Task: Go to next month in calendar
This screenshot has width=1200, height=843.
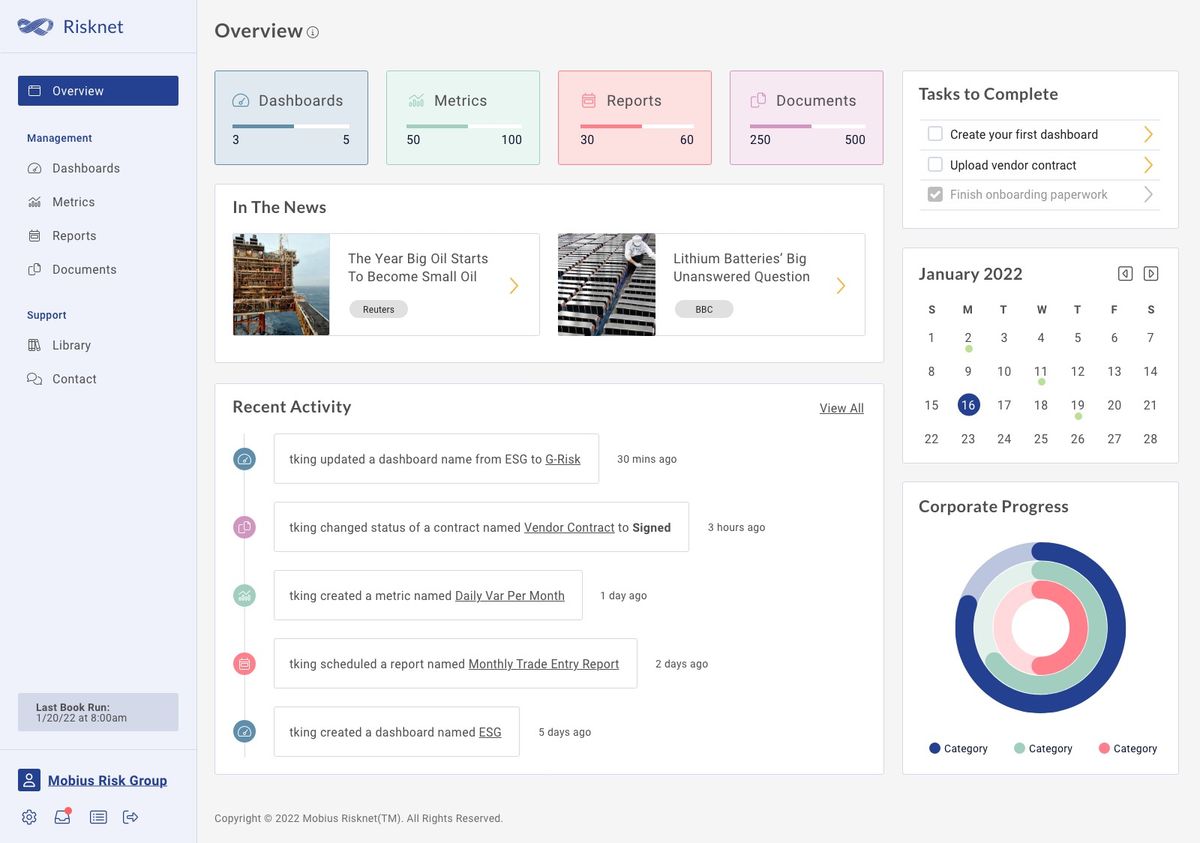Action: [x=1150, y=272]
